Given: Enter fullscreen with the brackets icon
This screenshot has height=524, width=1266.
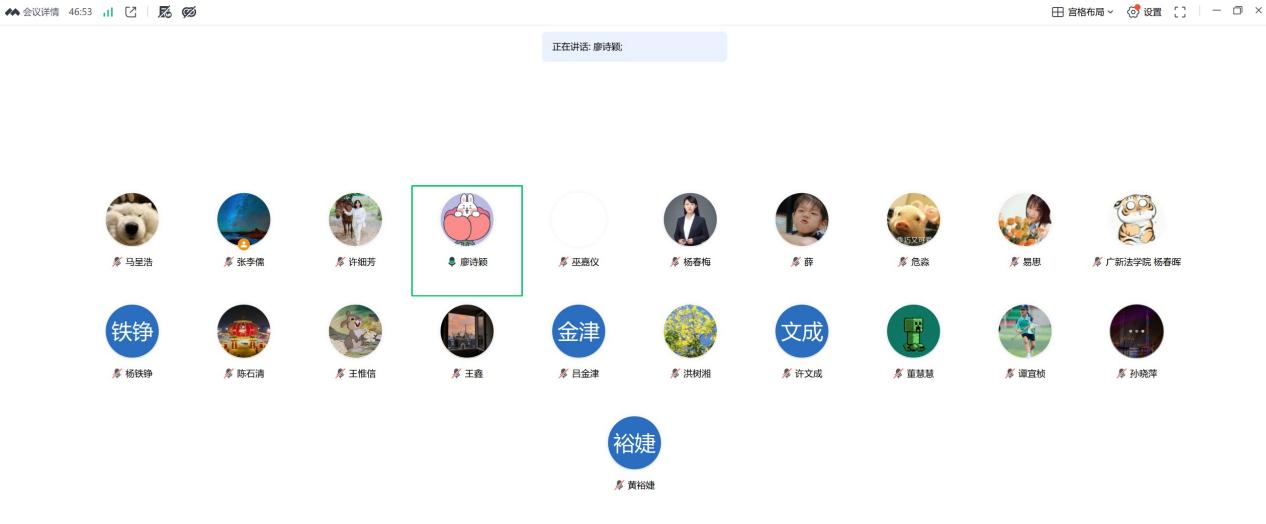Looking at the screenshot, I should 1180,12.
